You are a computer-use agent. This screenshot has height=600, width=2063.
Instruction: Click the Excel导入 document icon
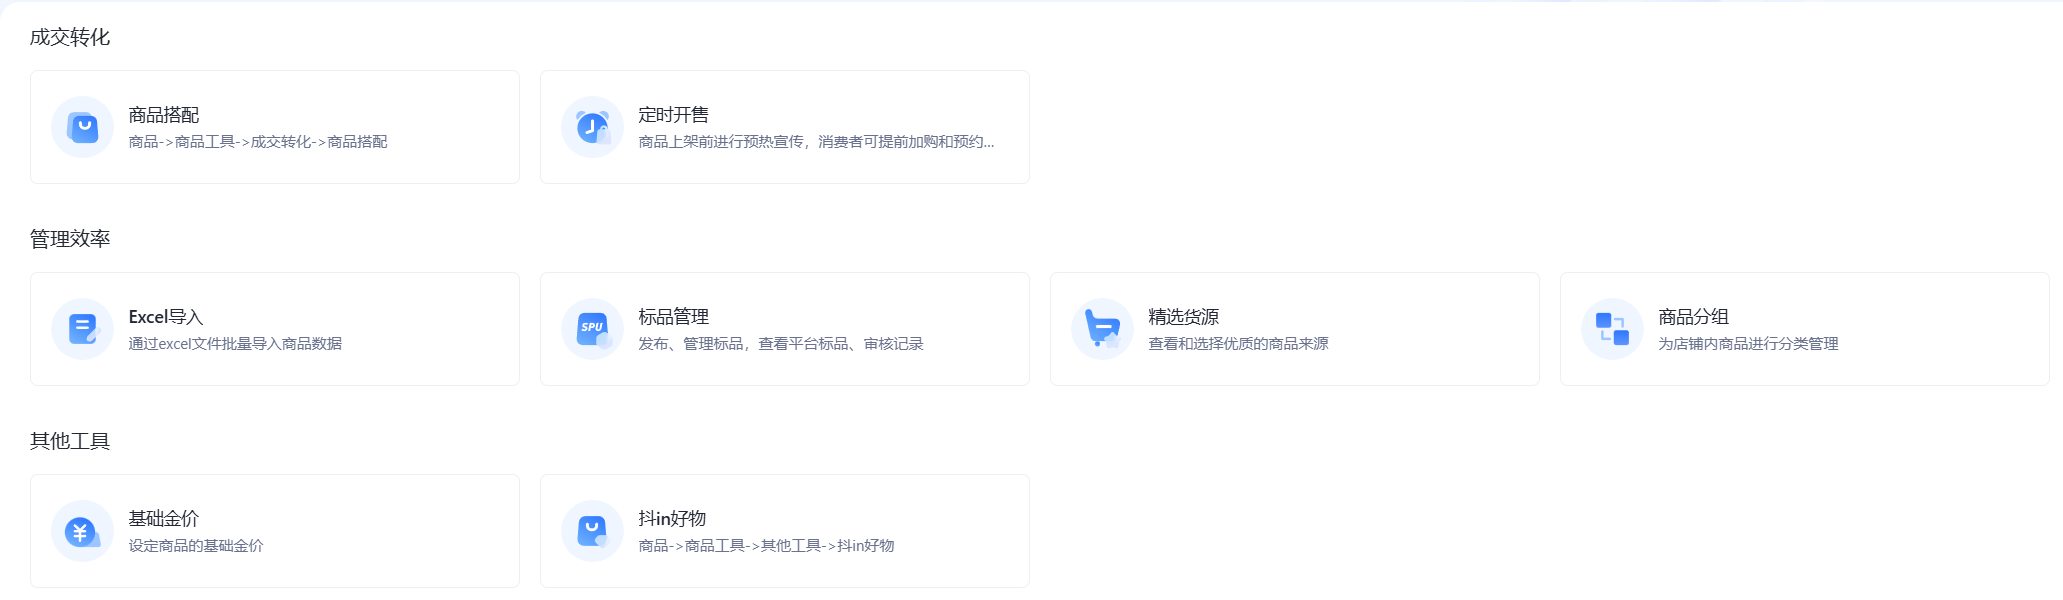pos(82,329)
